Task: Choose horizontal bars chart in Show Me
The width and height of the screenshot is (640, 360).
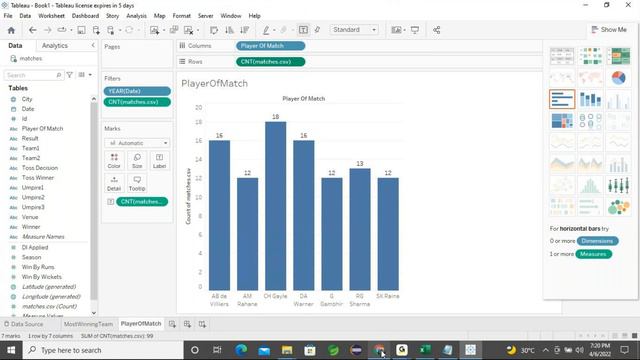Action: 562,99
